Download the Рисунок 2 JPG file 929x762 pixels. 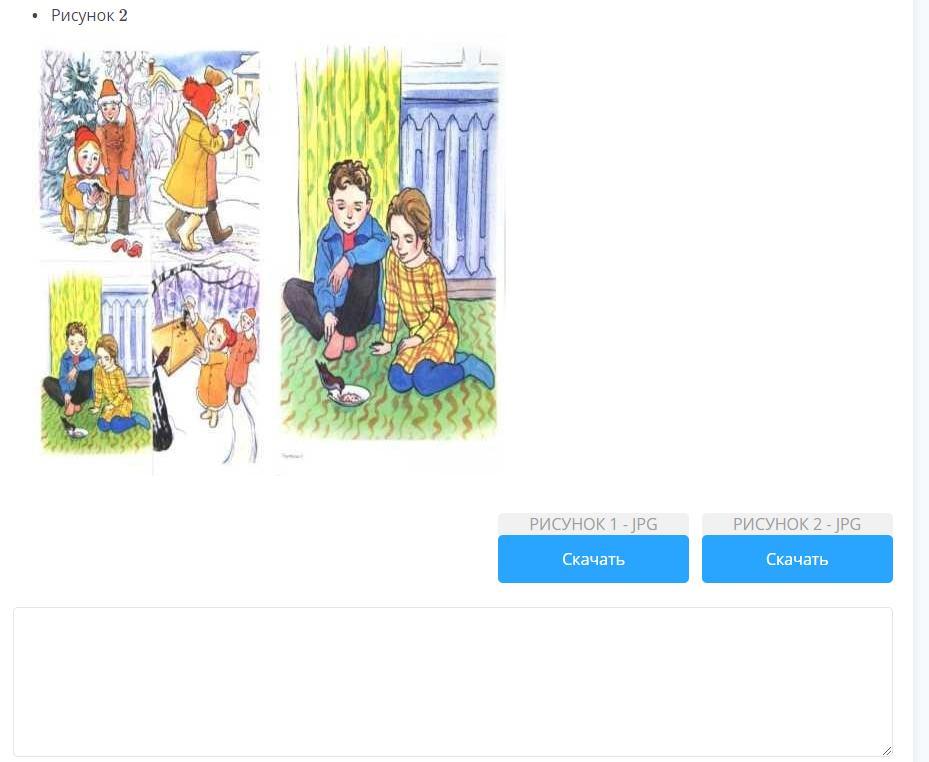coord(797,559)
